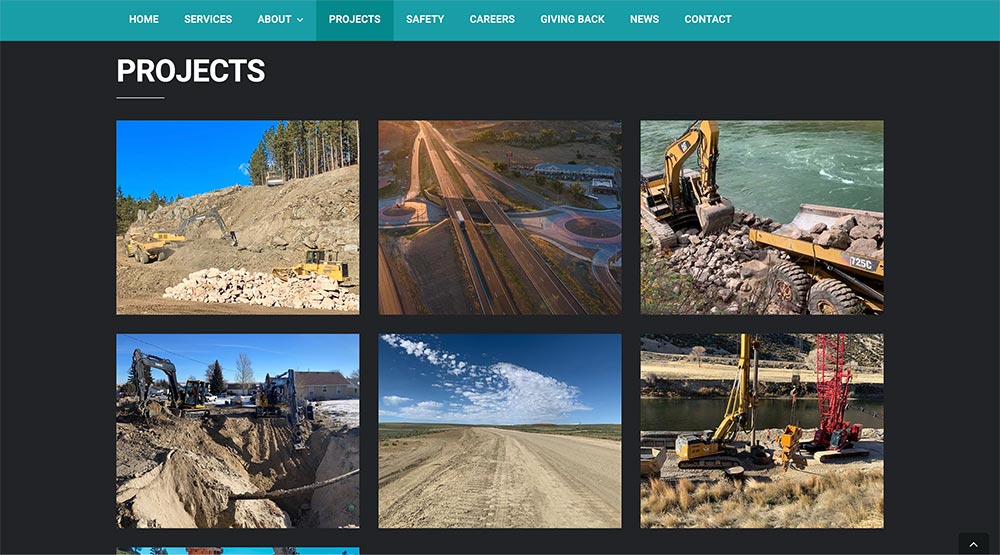Open the riverside excavator and dump truck photo
1000x555 pixels.
pos(761,217)
